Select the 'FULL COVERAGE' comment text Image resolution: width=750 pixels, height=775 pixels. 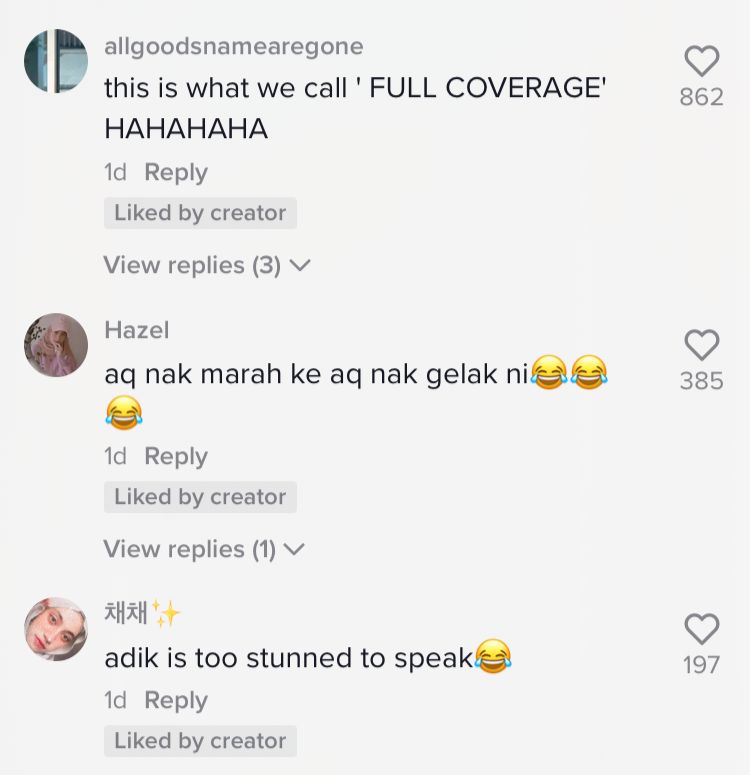click(x=355, y=109)
